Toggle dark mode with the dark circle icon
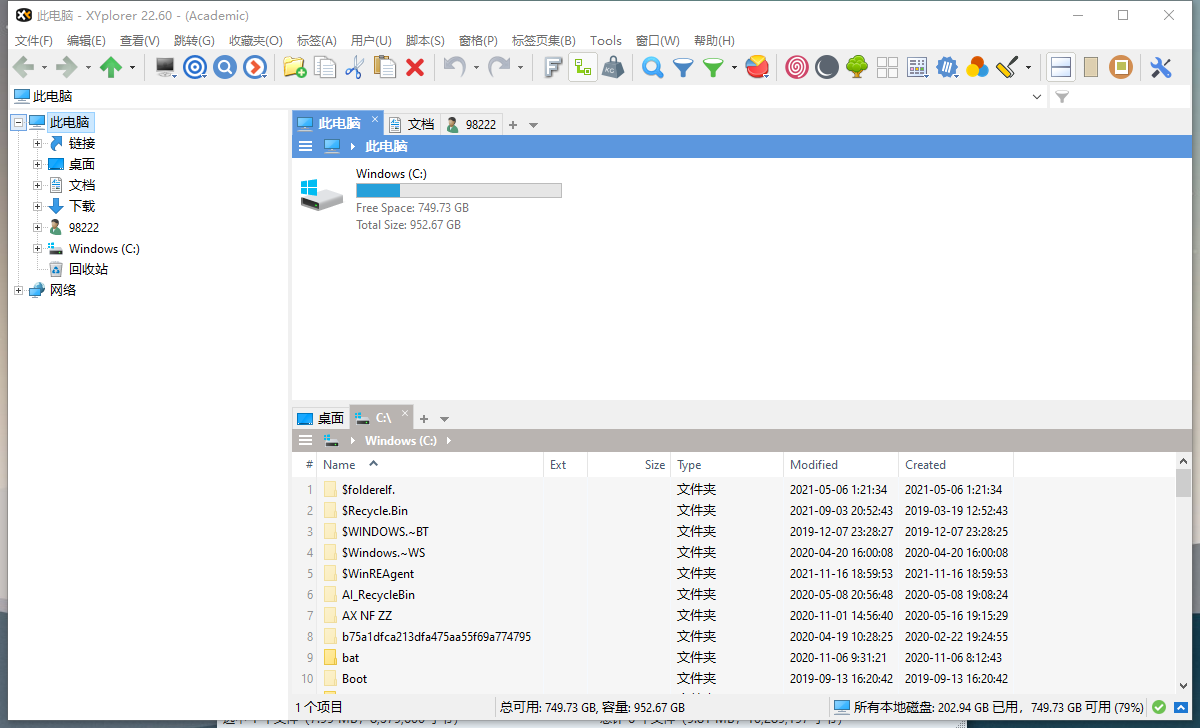This screenshot has height=728, width=1200. click(x=827, y=67)
